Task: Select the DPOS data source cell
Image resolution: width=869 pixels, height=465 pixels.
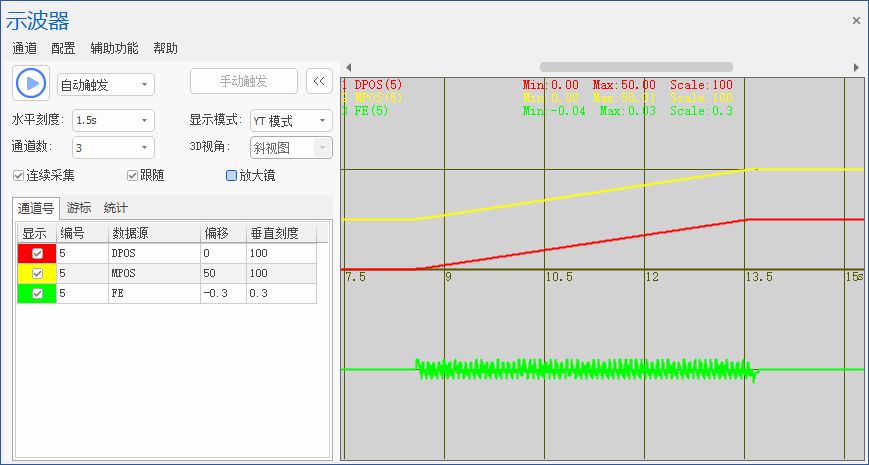Action: coord(154,253)
